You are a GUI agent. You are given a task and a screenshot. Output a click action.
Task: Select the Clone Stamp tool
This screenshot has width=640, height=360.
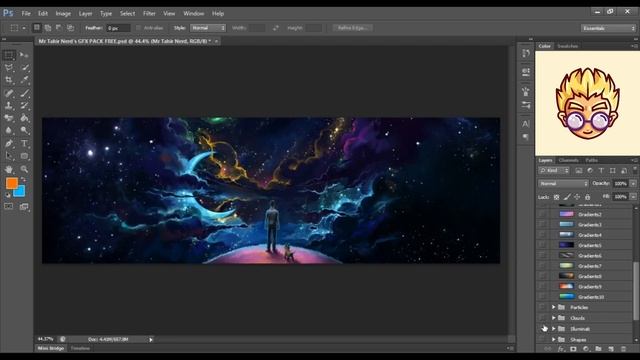point(9,106)
